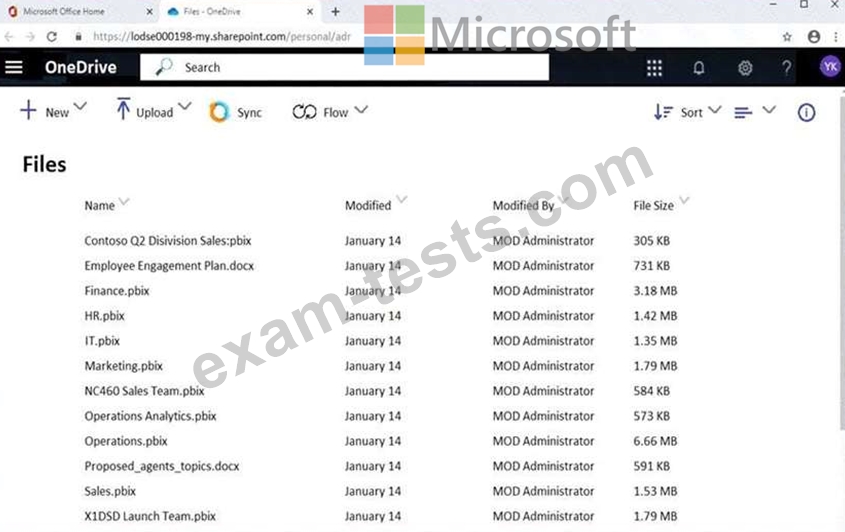The height and width of the screenshot is (532, 845).
Task: Bookmark this page with star
Action: point(787,37)
